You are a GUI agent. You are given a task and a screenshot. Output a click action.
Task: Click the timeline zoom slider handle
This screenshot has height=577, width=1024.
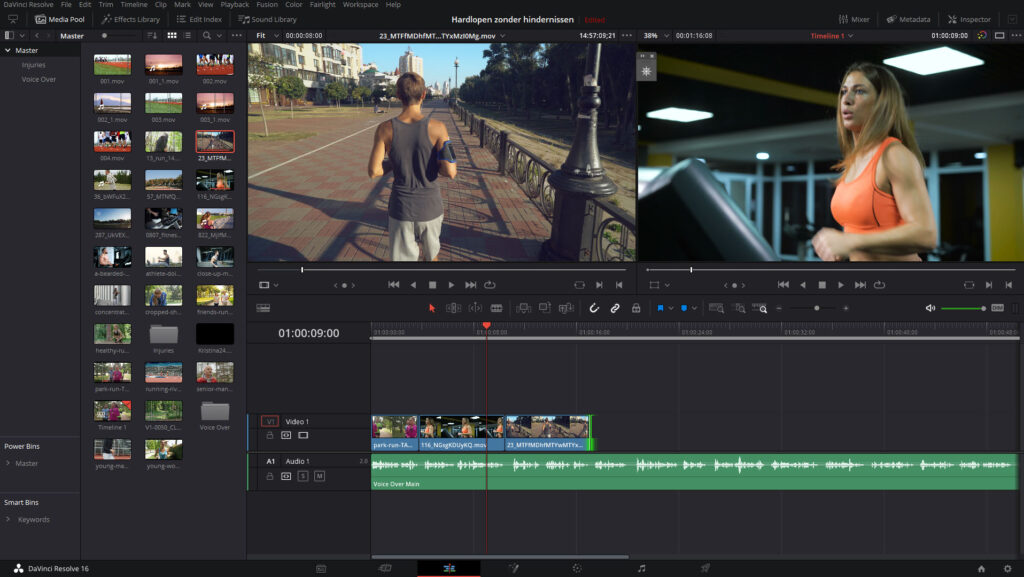click(x=816, y=308)
